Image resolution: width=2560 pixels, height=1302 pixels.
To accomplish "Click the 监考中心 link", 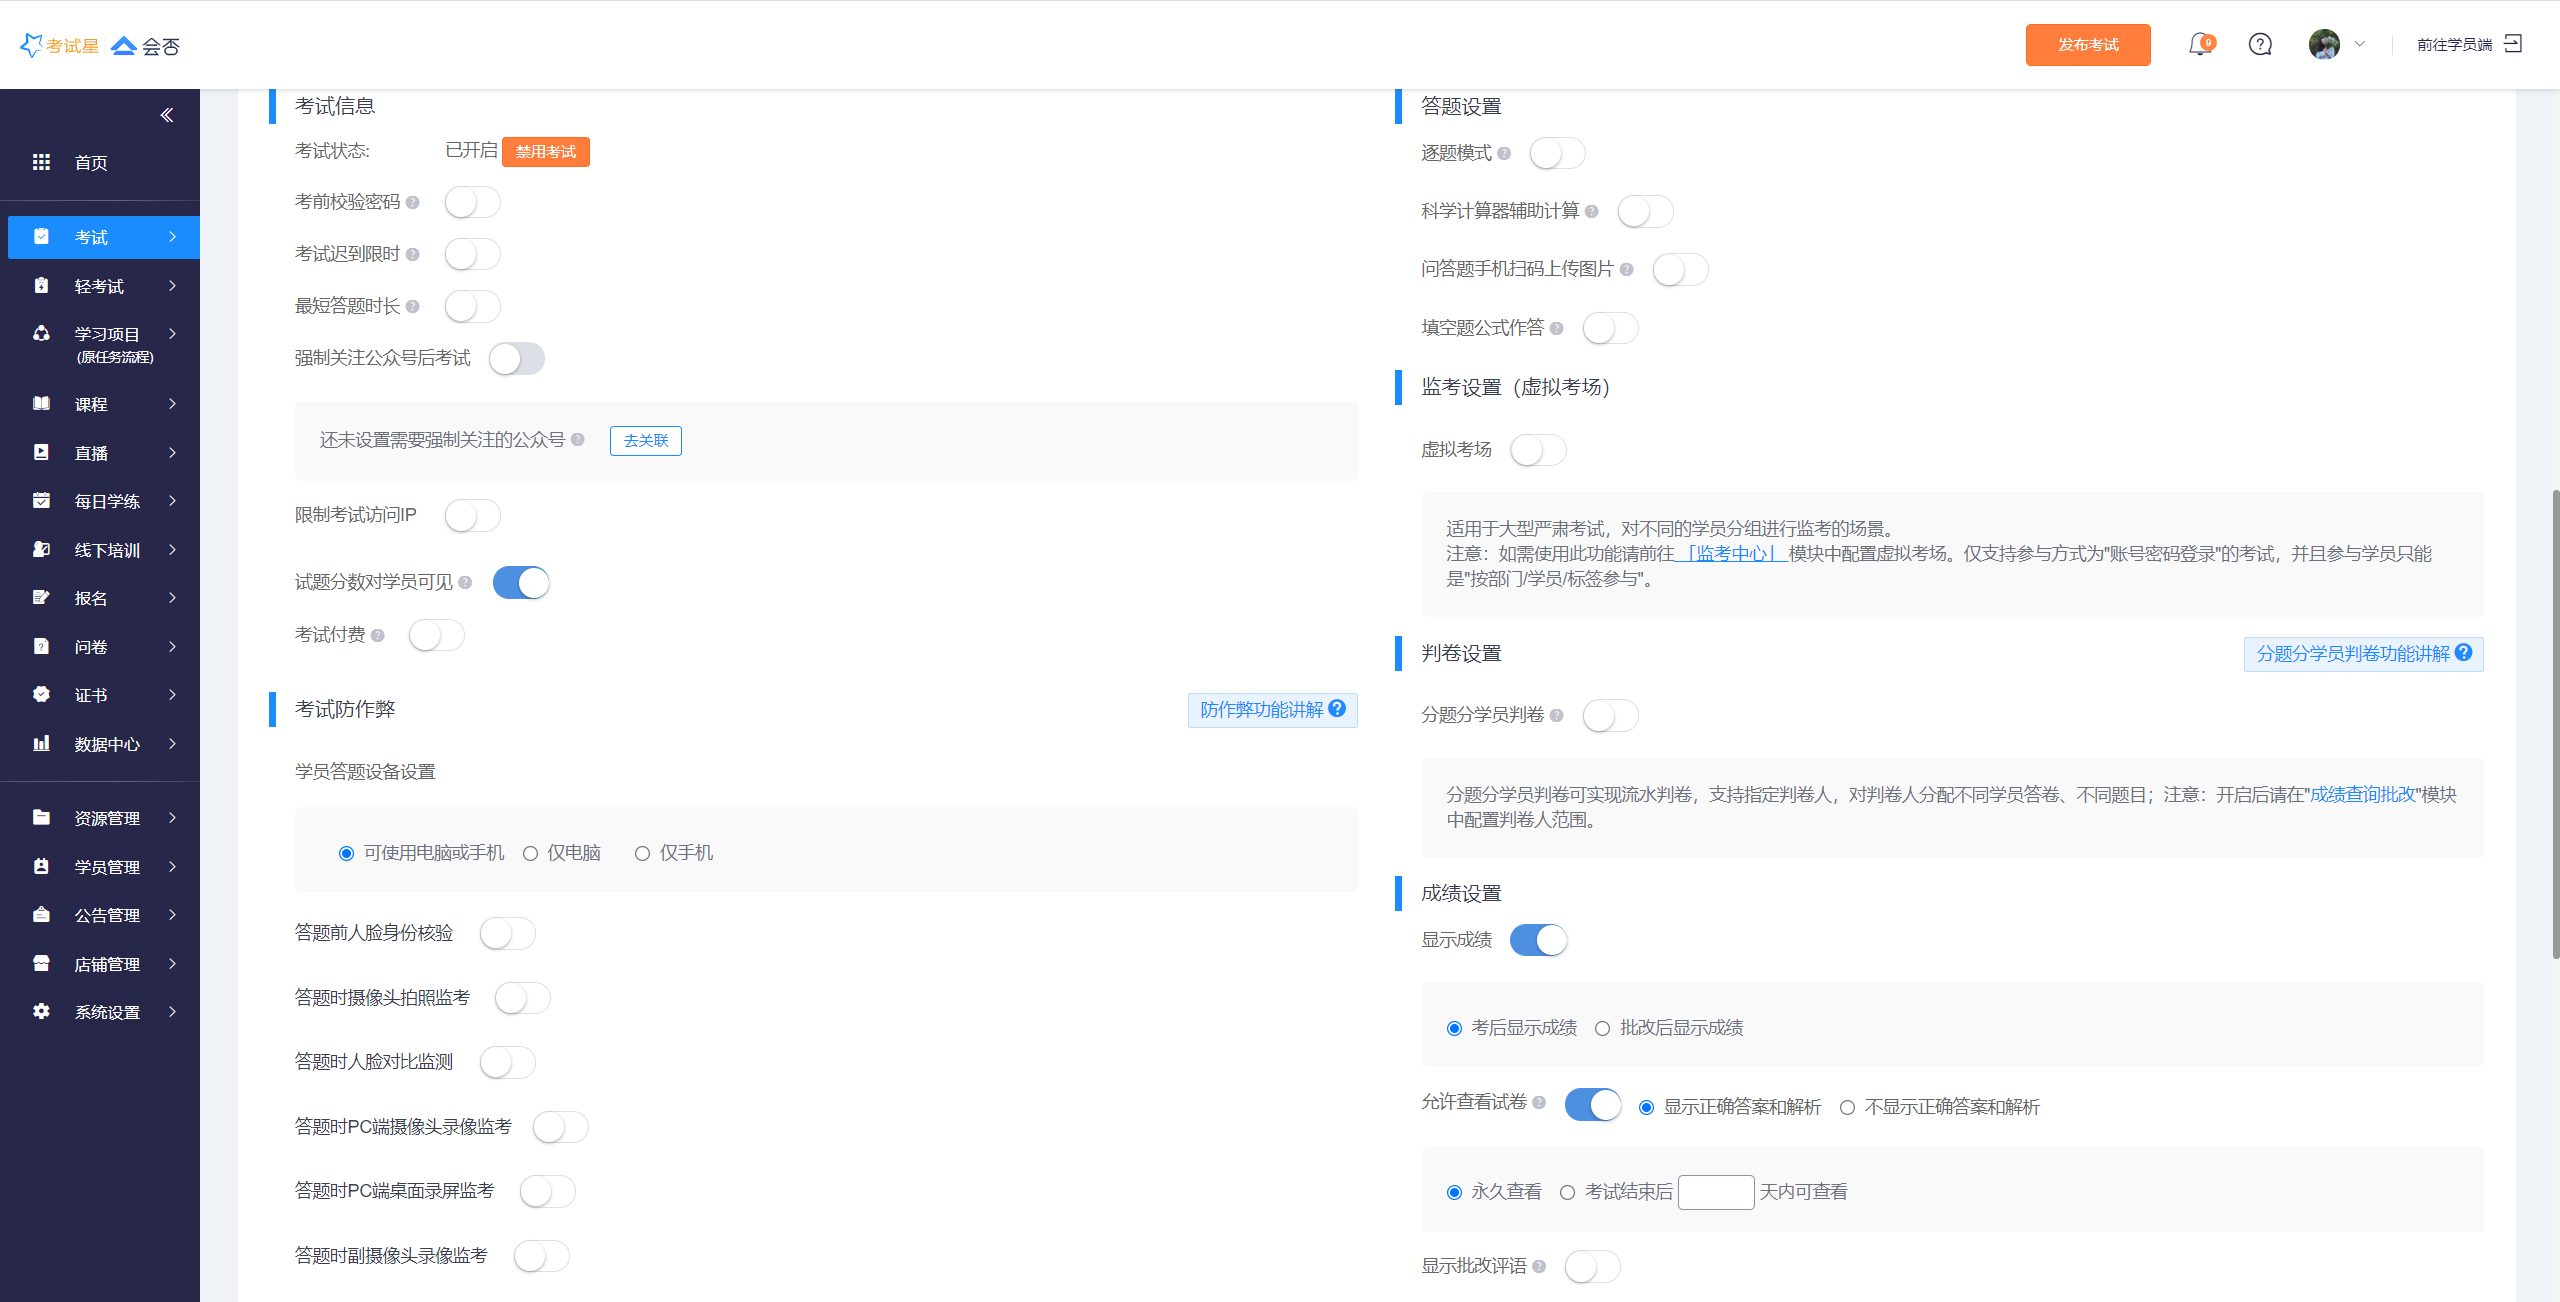I will 1731,554.
